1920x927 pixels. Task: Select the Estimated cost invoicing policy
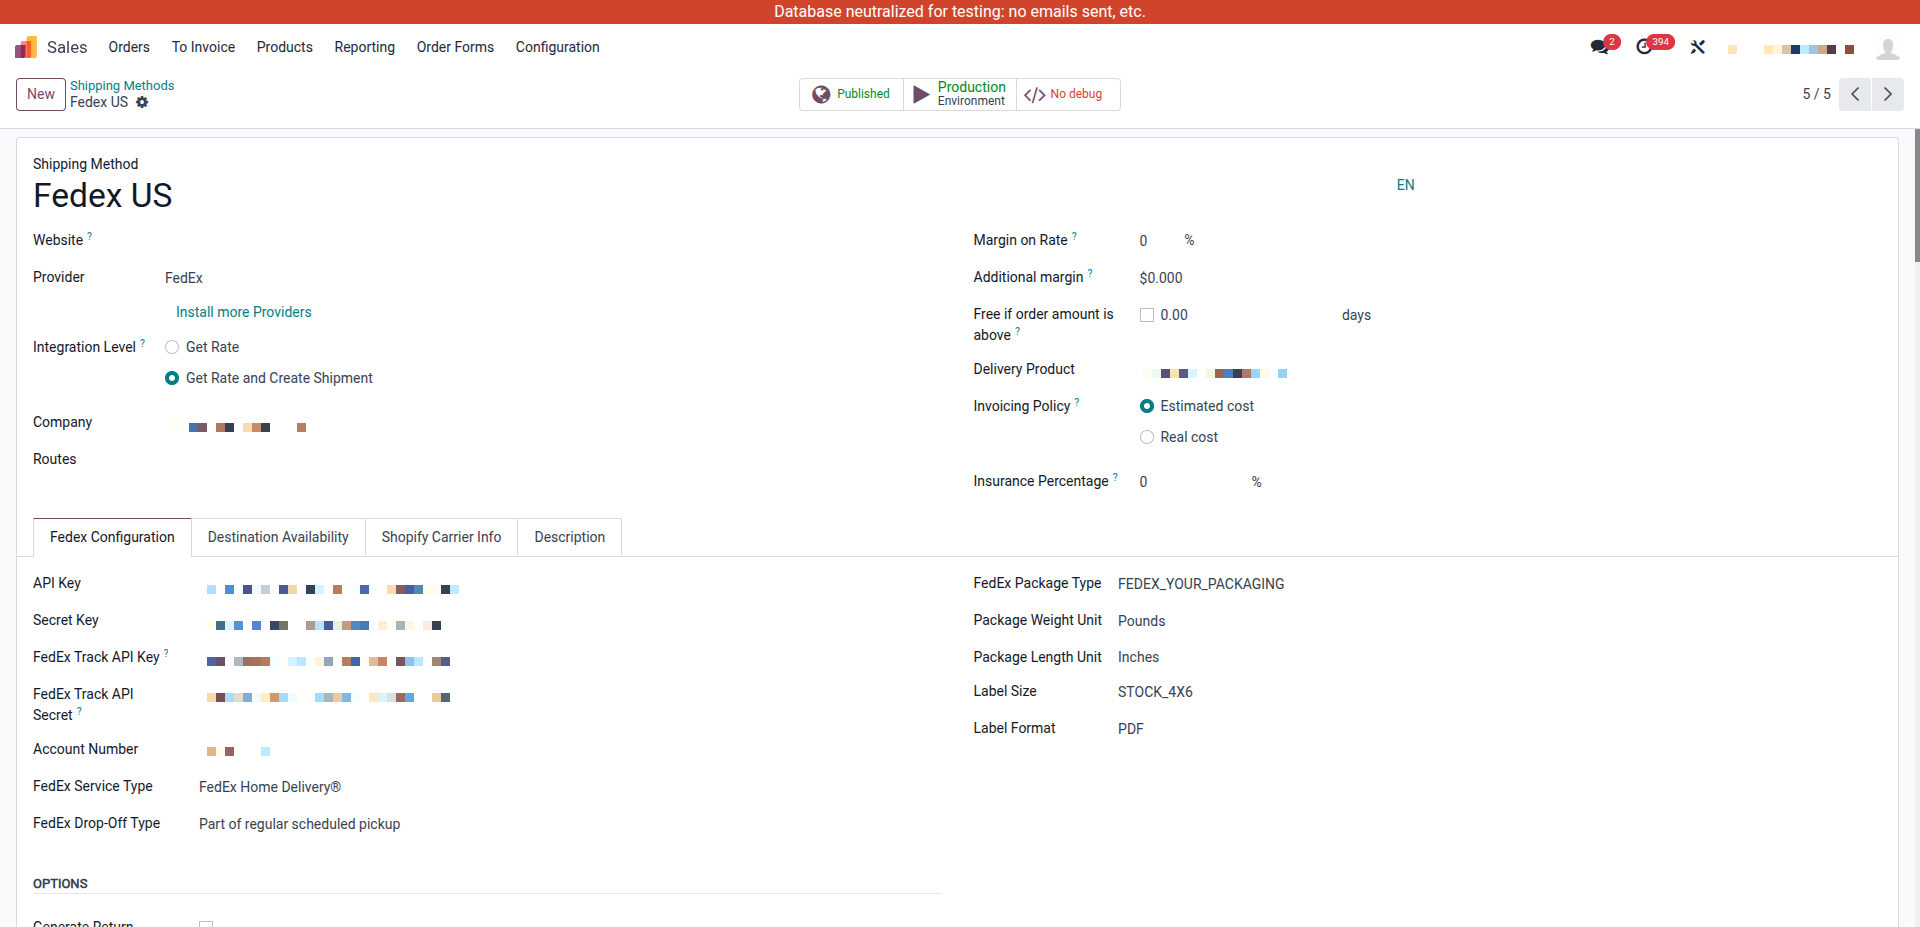[x=1147, y=406]
